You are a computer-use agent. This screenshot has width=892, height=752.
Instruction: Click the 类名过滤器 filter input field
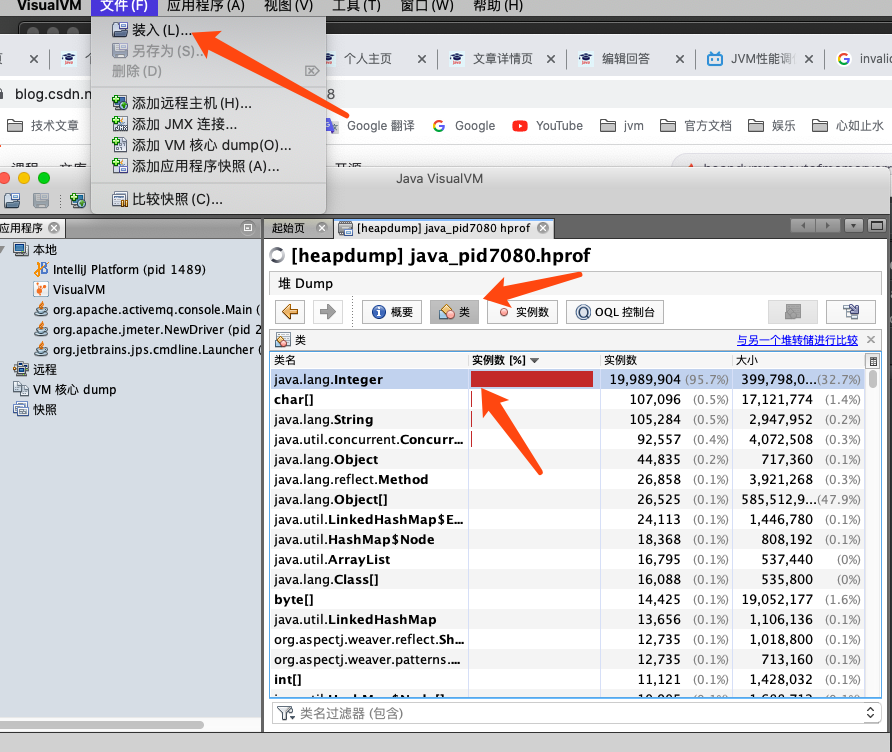[576, 713]
